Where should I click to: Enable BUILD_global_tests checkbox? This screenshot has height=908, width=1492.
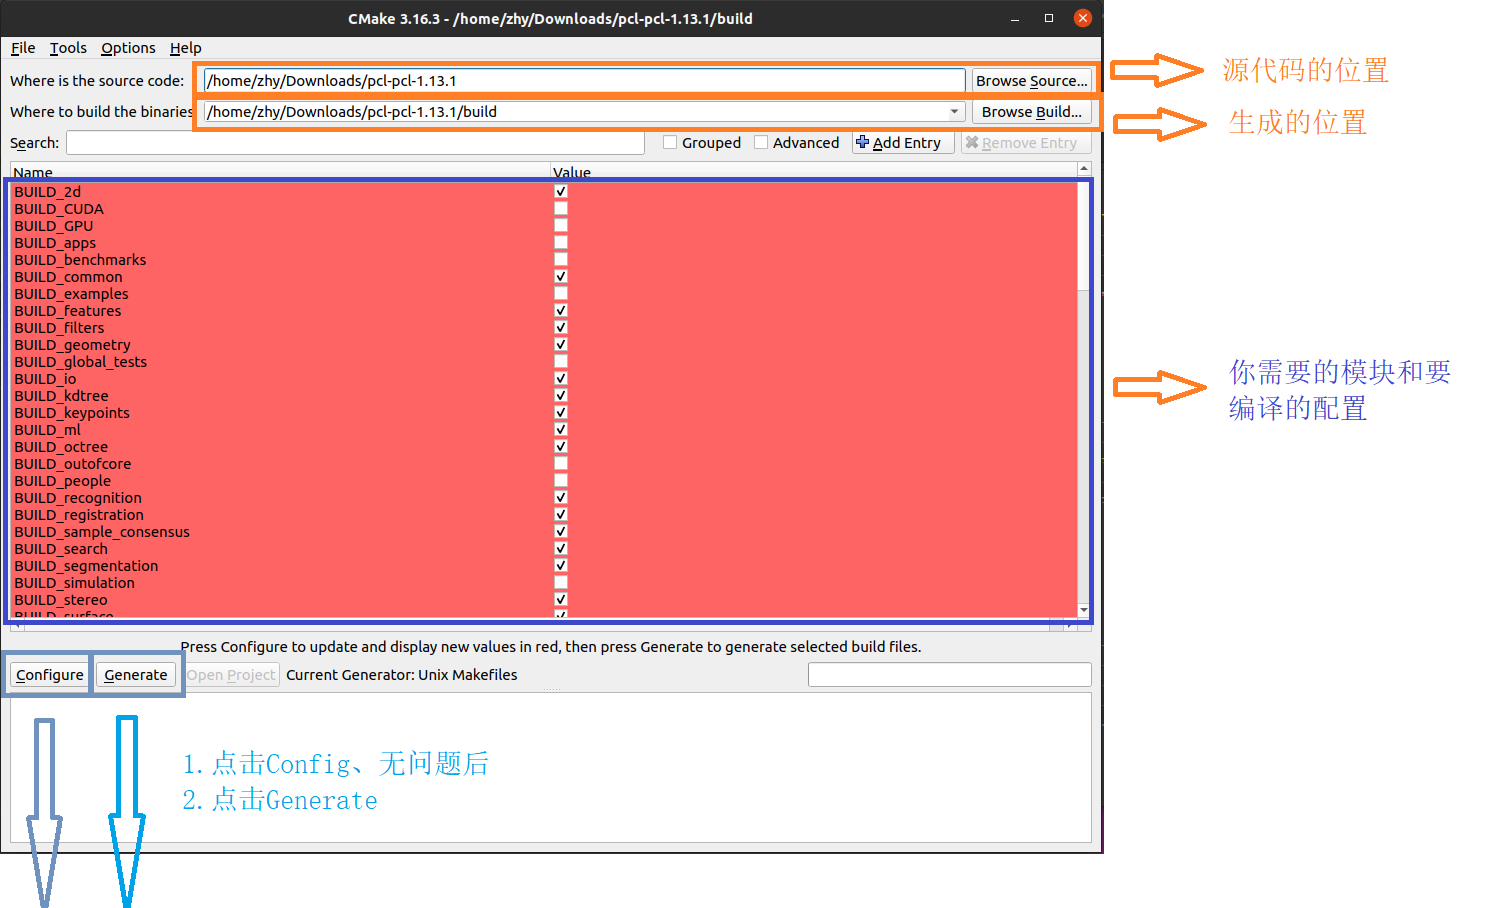[561, 362]
